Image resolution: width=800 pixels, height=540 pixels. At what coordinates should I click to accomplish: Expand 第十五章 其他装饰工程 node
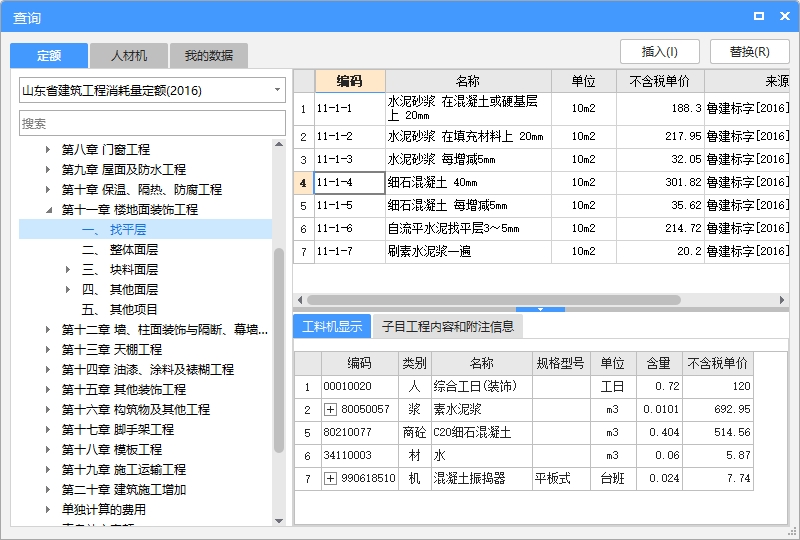(48, 389)
